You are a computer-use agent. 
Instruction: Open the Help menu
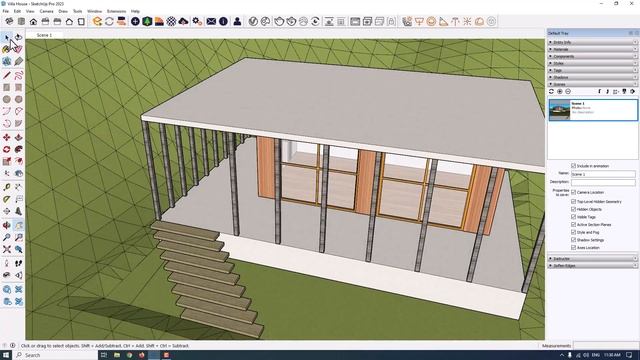point(135,11)
